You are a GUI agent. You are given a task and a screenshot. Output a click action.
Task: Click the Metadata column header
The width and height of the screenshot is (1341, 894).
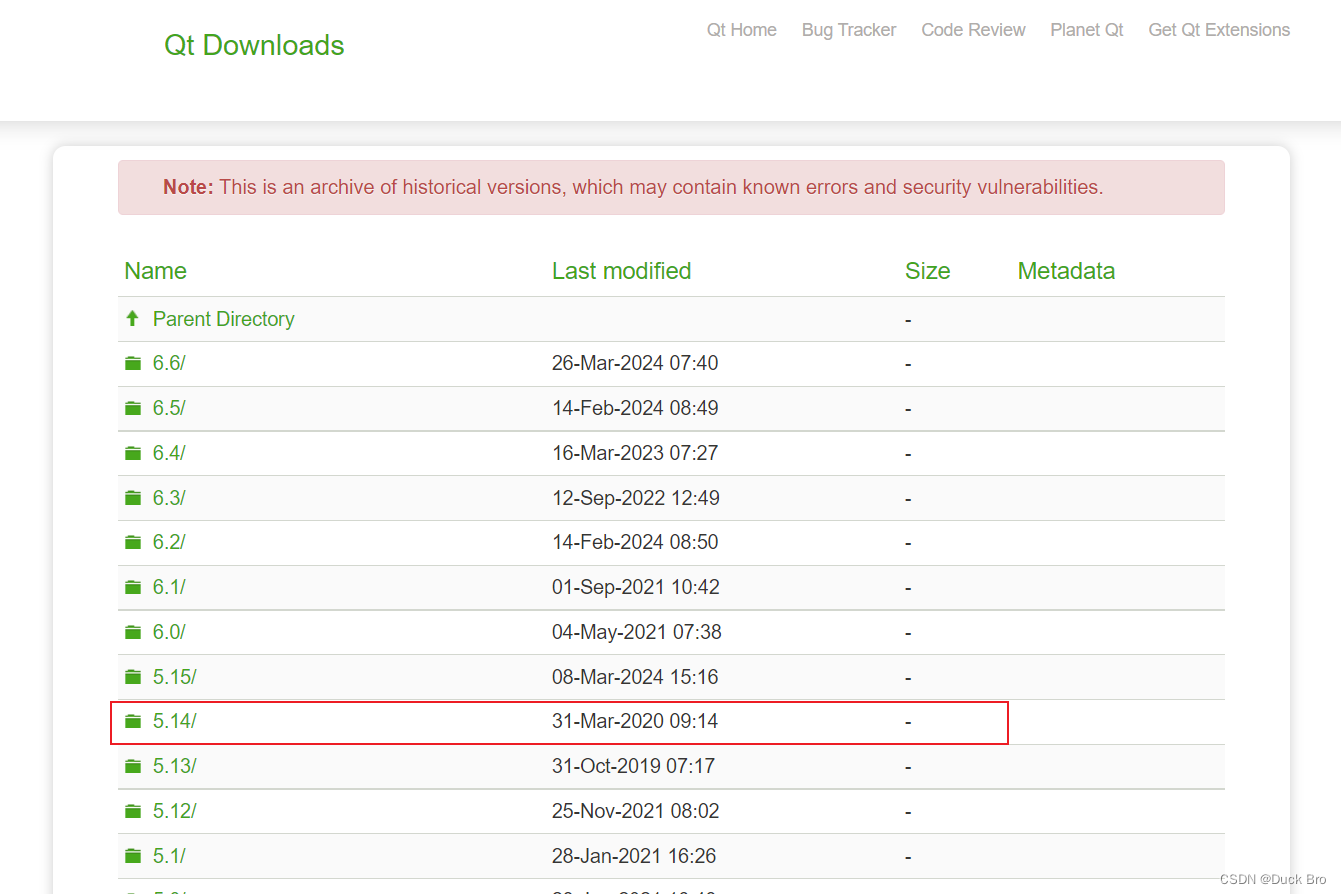(1066, 271)
